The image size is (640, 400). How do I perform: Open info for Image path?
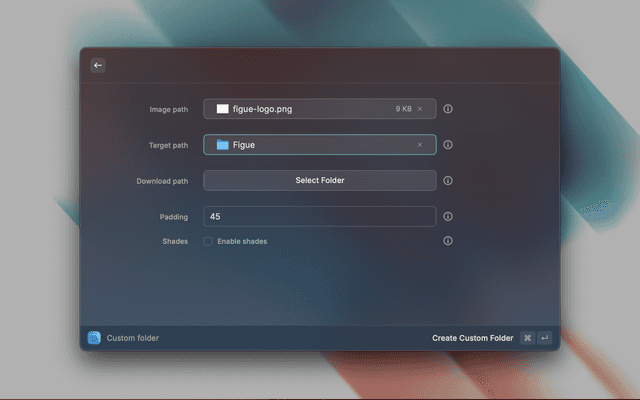448,109
